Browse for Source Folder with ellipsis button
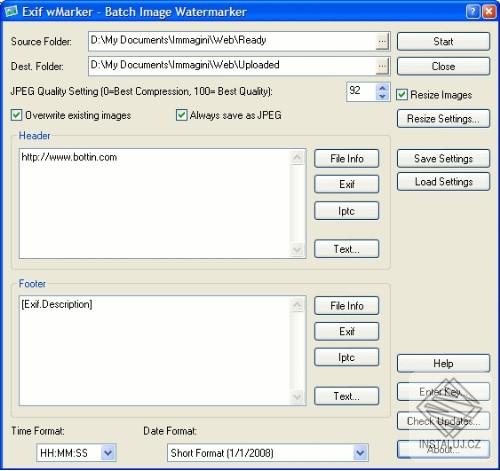 tap(382, 42)
